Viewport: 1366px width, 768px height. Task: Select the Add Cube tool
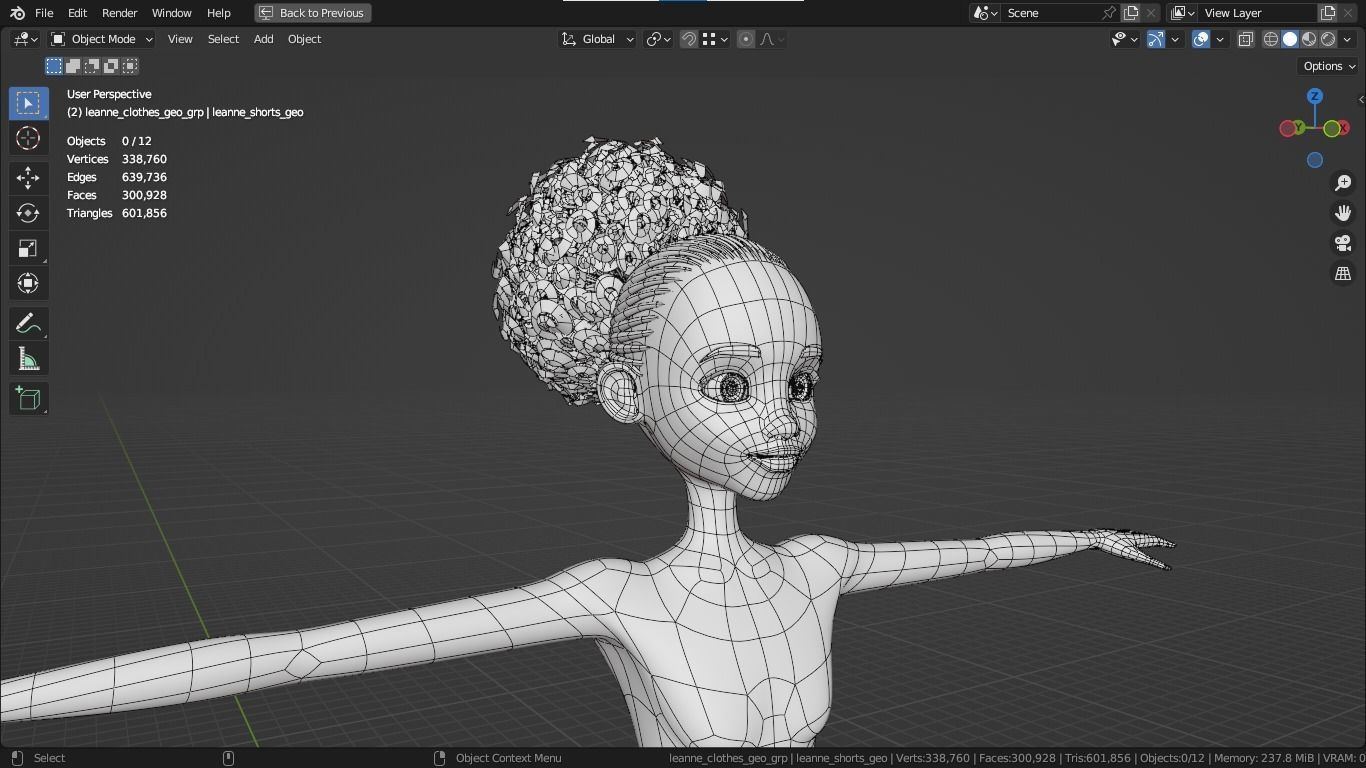tap(28, 399)
